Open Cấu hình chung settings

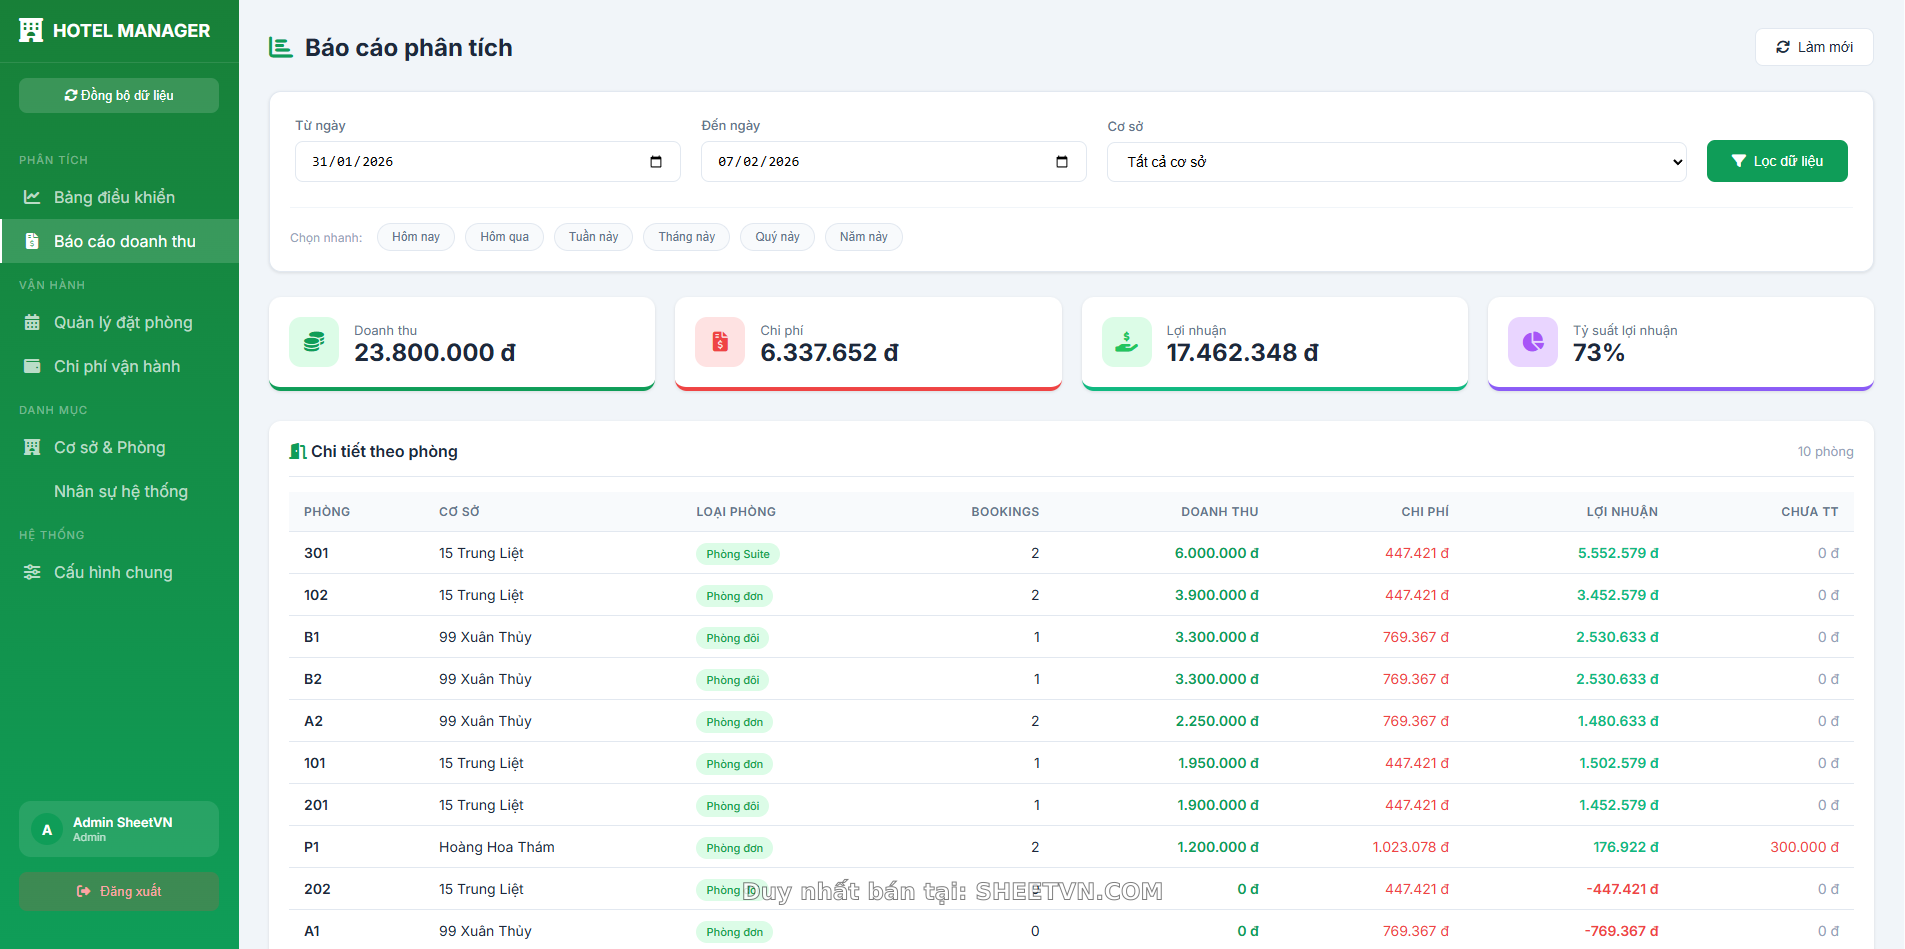(x=112, y=573)
